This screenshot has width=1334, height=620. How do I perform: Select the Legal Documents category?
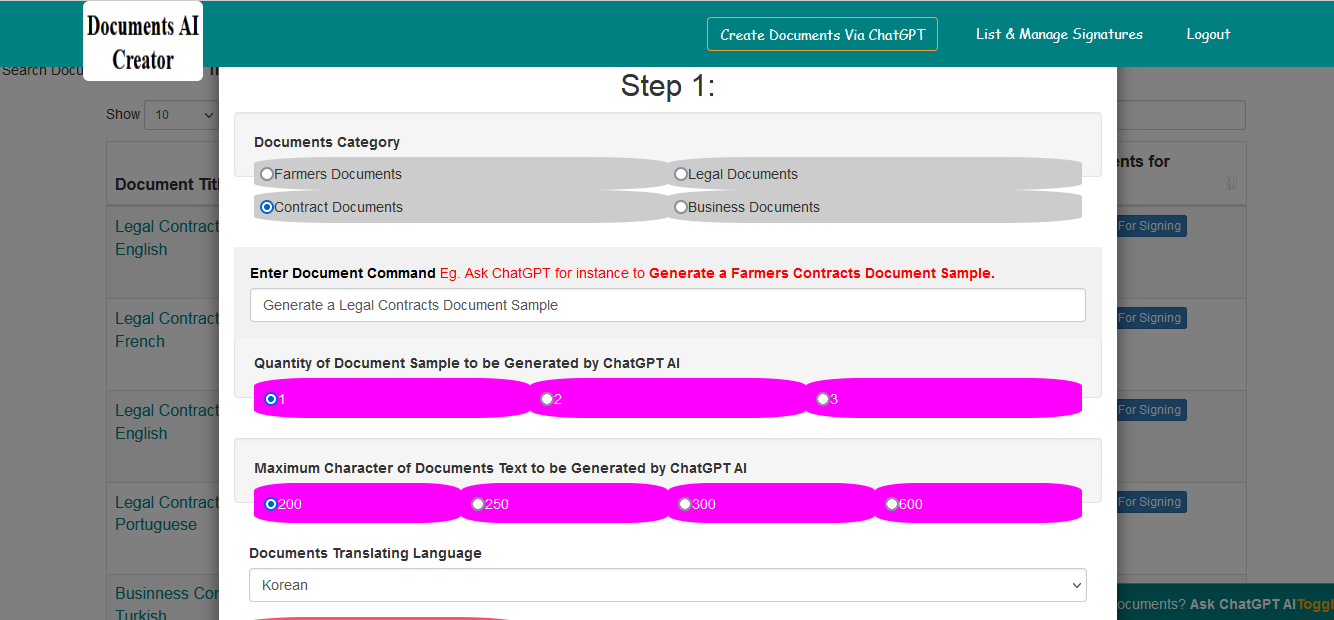point(681,173)
